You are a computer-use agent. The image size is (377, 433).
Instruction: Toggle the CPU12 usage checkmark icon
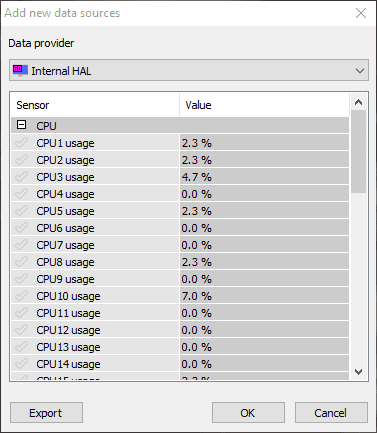[x=21, y=330]
